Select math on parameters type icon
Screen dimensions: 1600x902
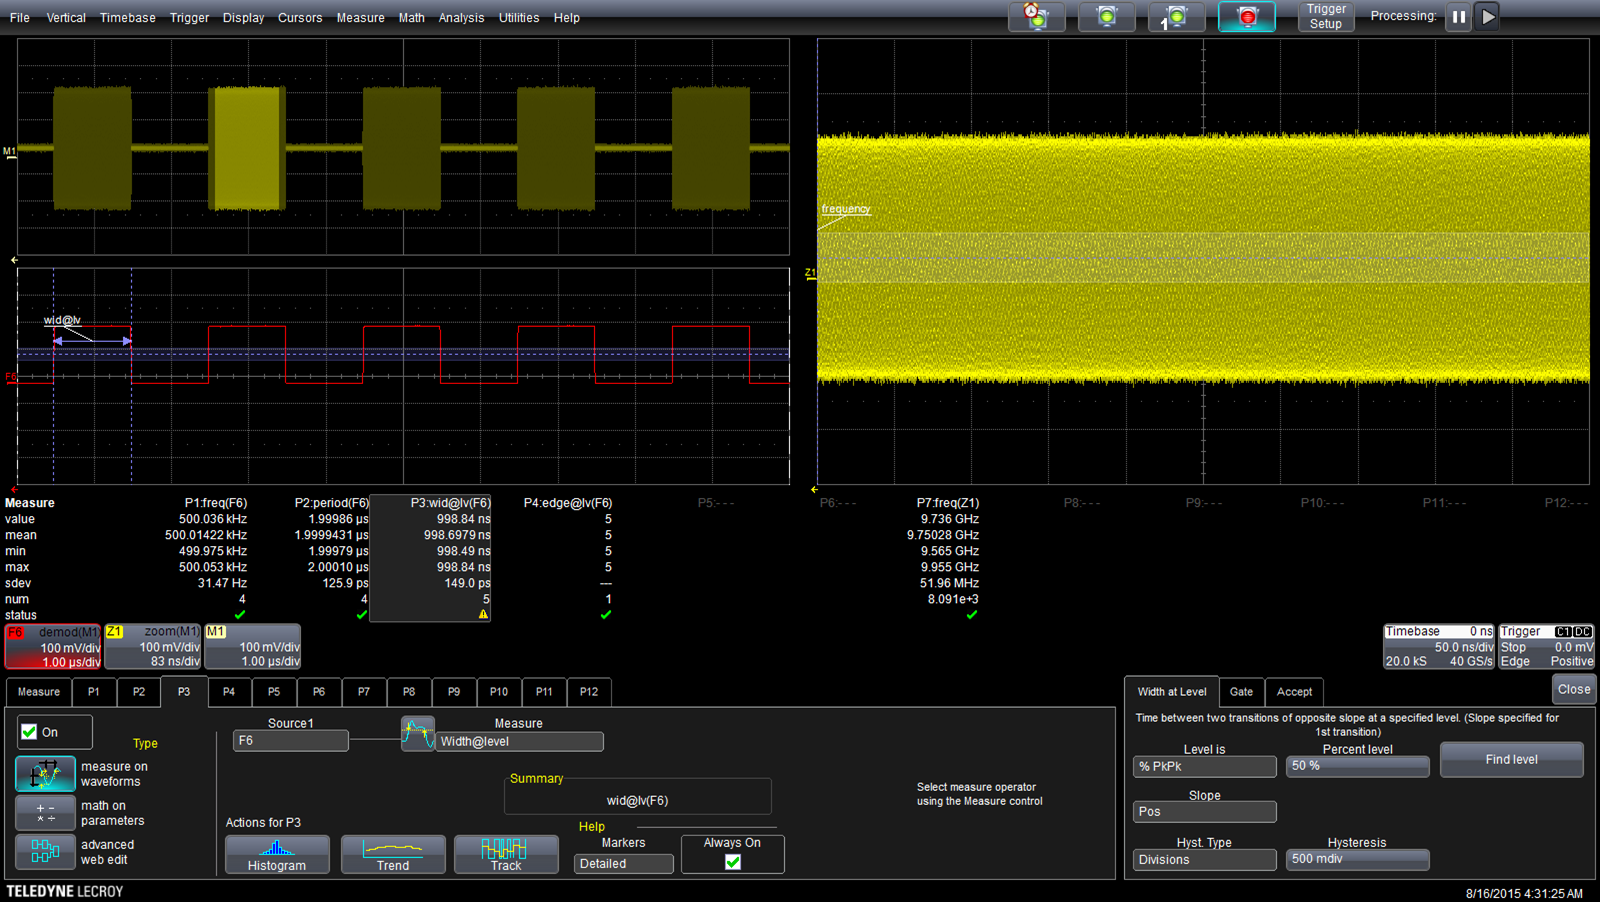click(x=45, y=813)
